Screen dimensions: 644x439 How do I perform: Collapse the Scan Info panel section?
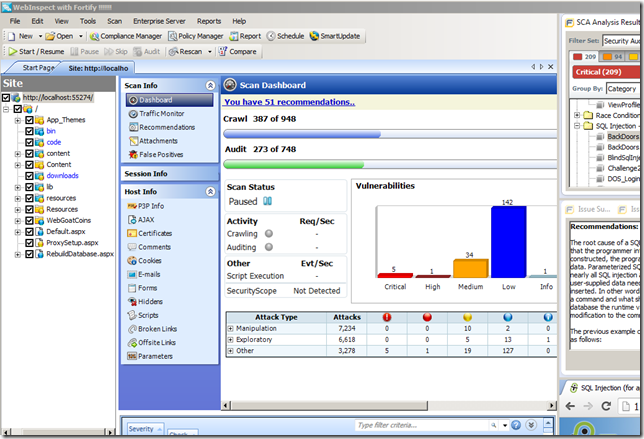point(208,86)
